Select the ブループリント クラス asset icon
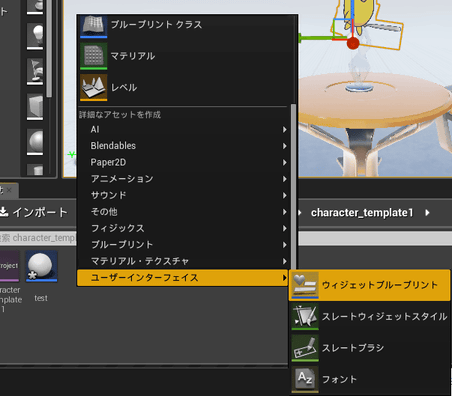The width and height of the screenshot is (452, 396). click(94, 26)
